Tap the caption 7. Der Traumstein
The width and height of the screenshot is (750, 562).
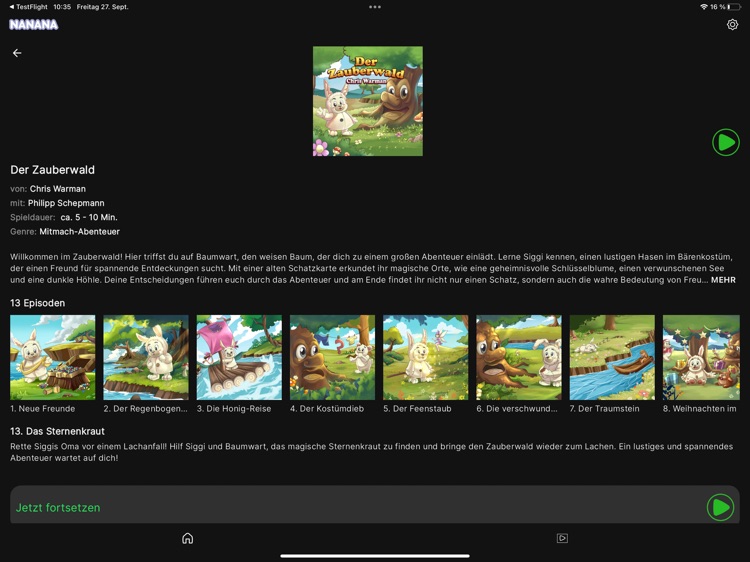coord(605,408)
